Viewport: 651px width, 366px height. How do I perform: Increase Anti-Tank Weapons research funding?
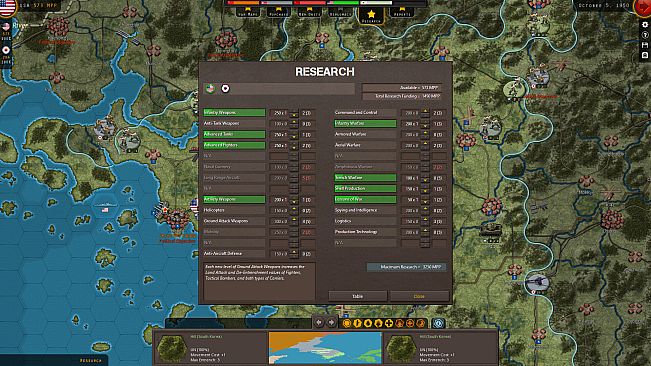click(294, 121)
